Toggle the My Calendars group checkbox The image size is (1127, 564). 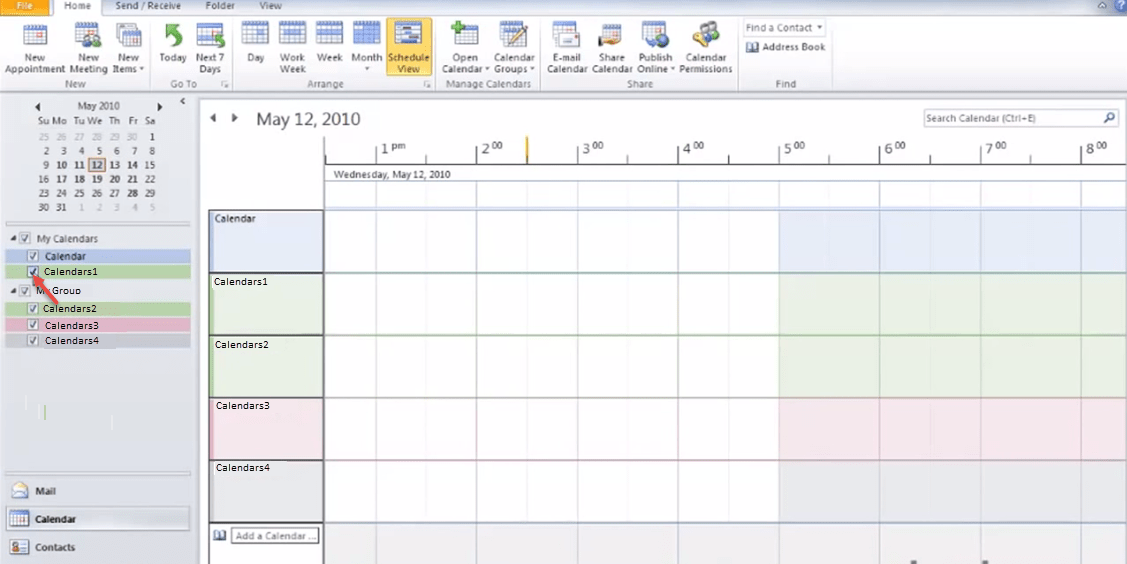tap(25, 238)
